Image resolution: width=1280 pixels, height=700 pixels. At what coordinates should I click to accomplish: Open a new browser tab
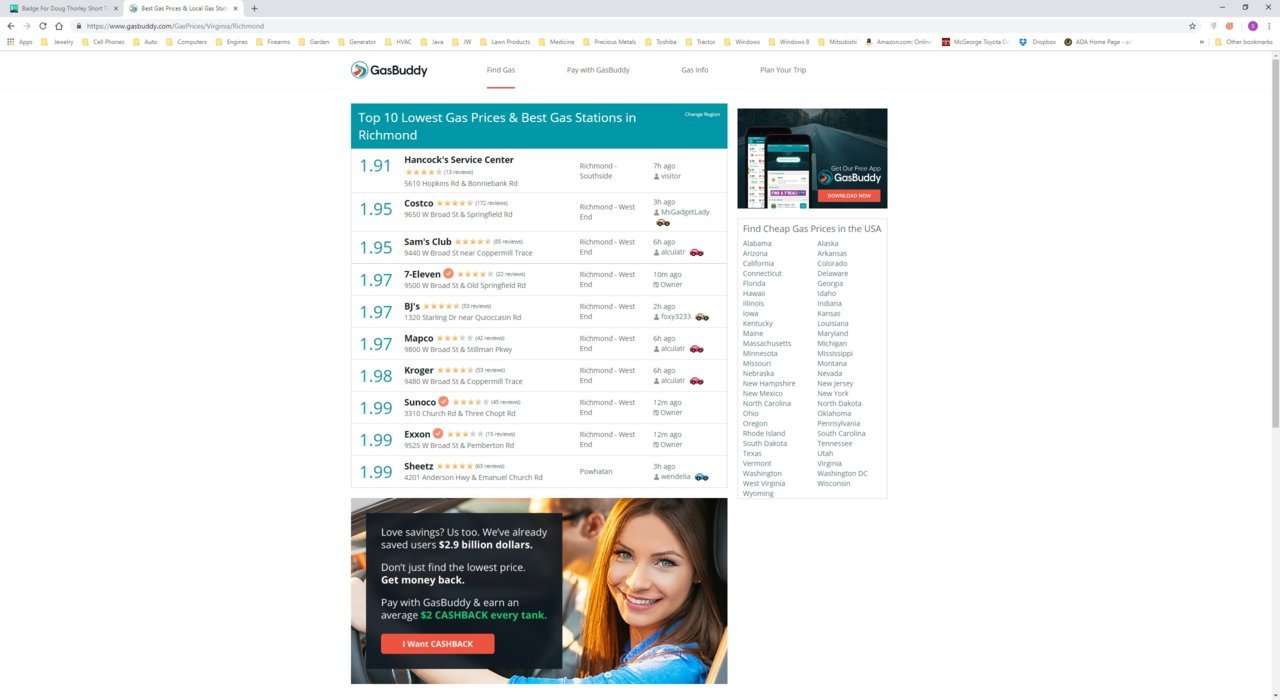point(254,8)
